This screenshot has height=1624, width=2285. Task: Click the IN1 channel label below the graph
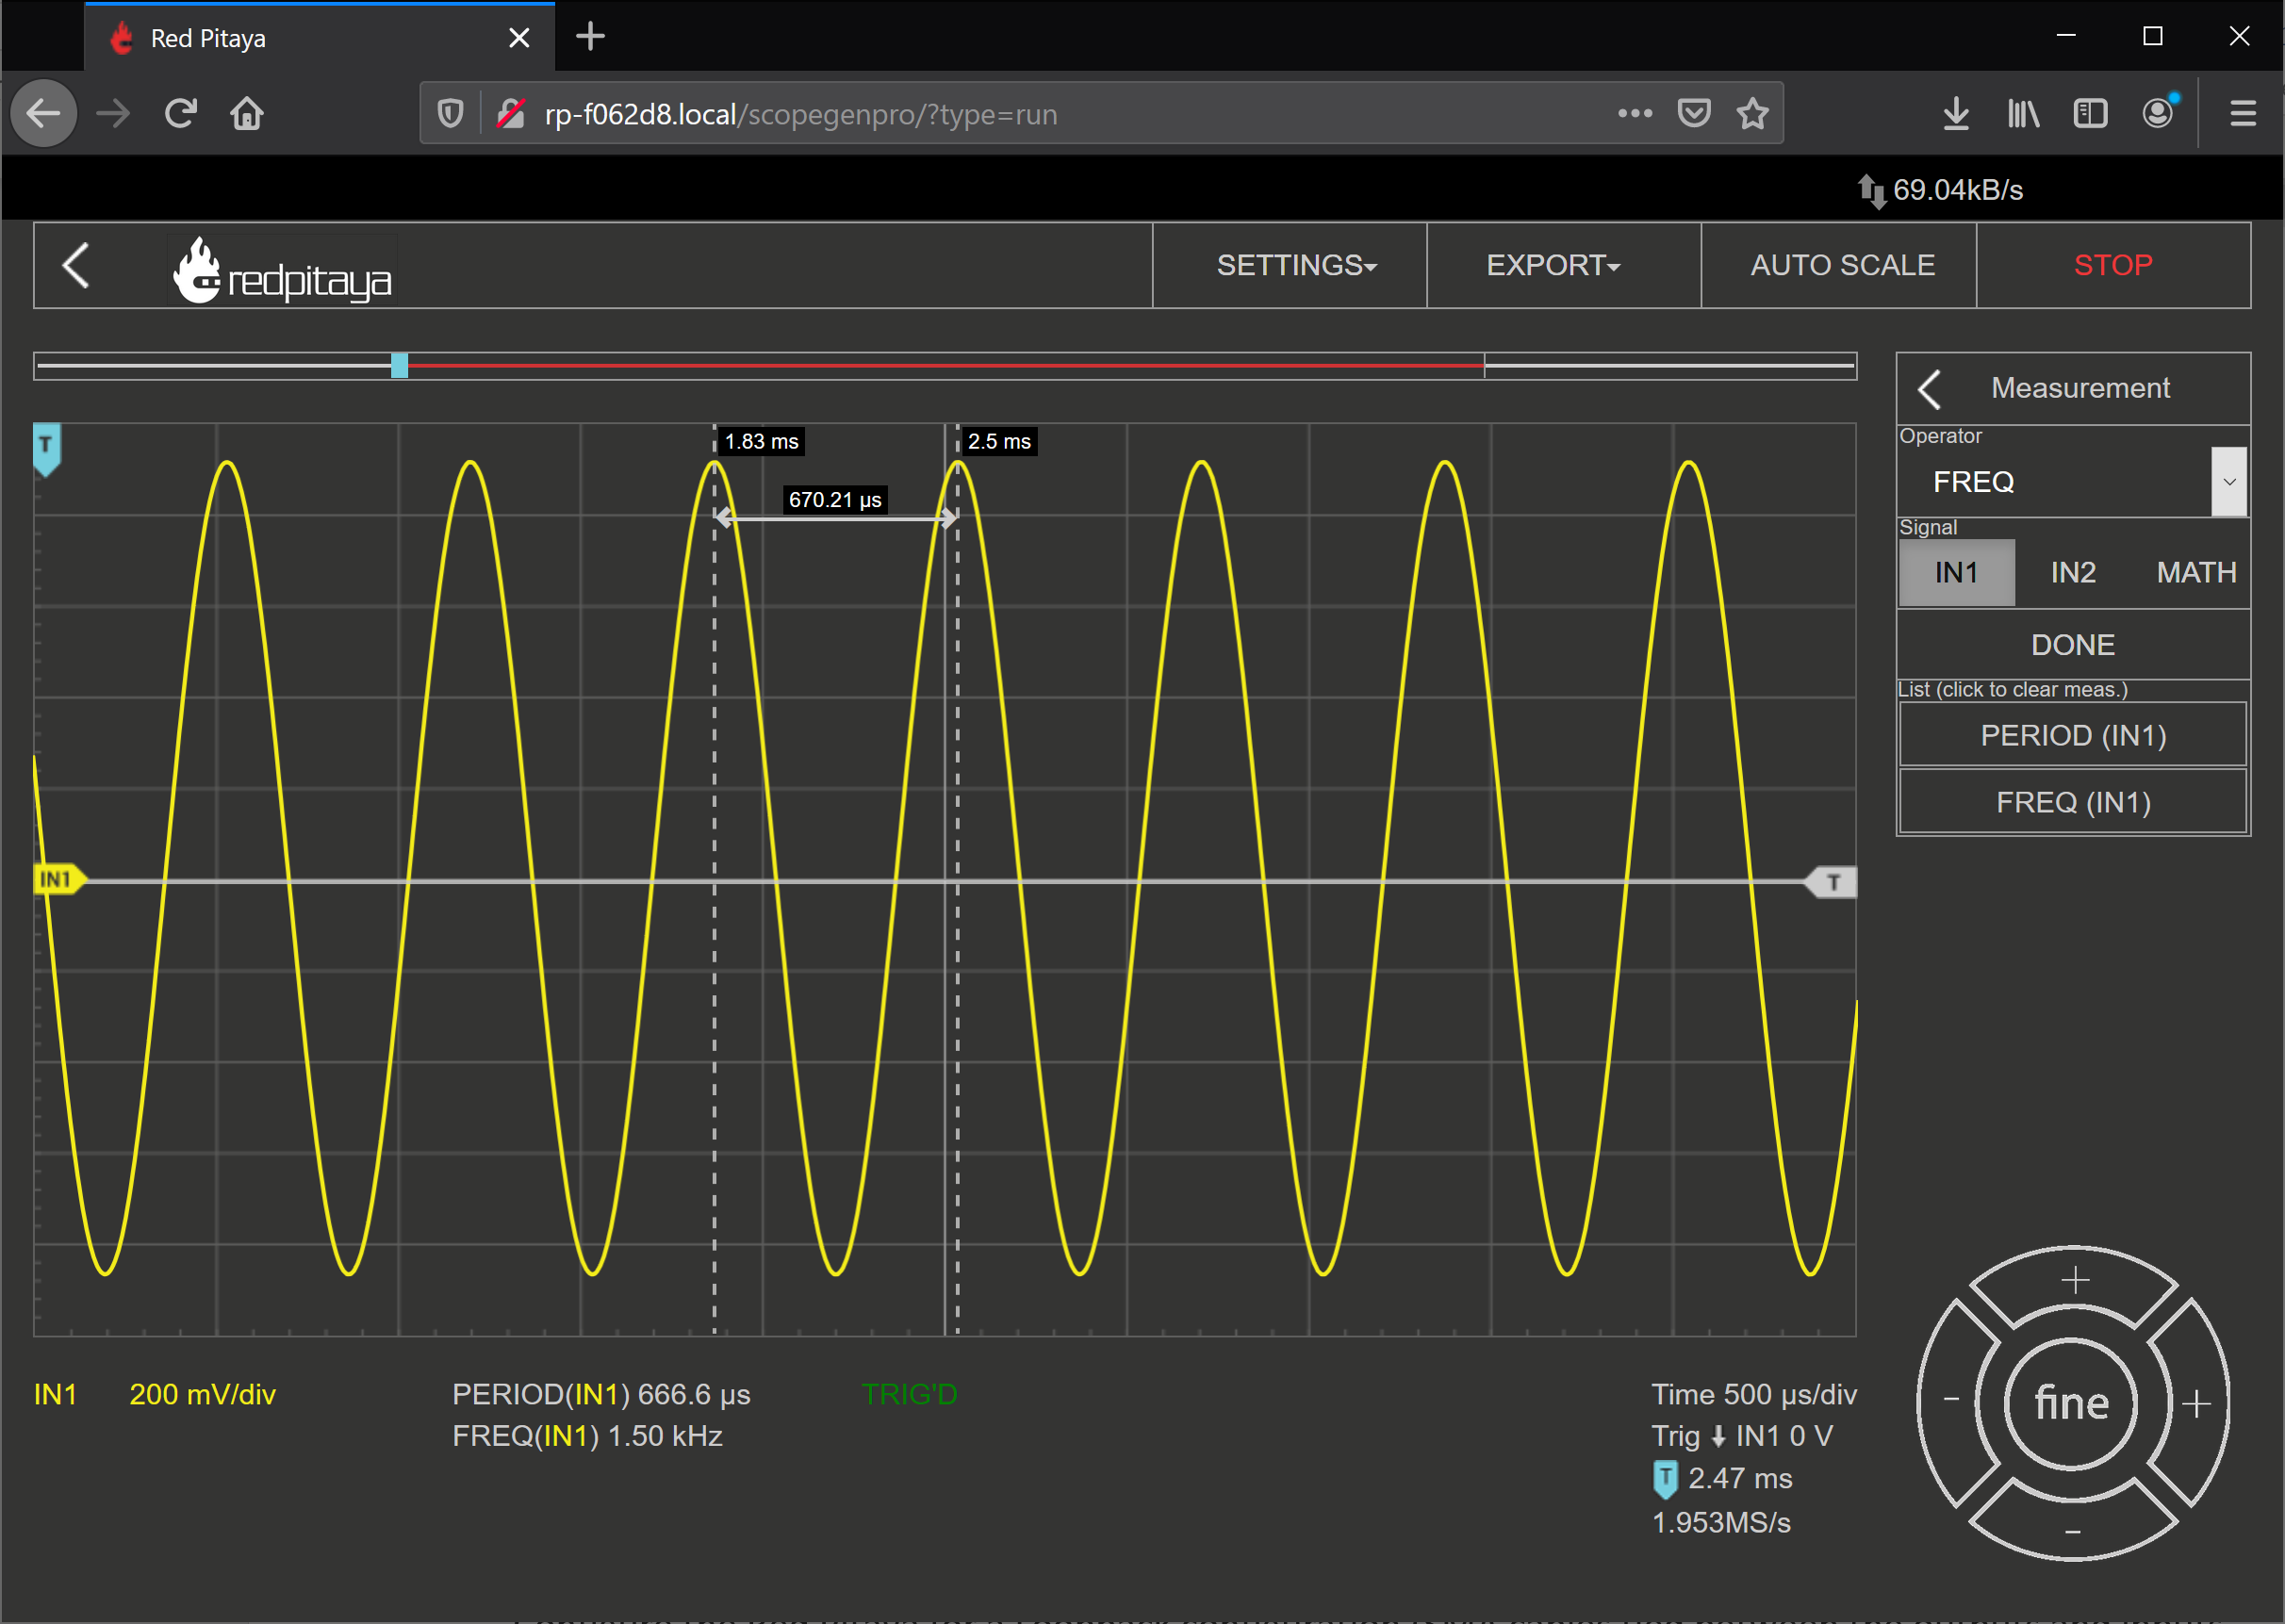tap(55, 1394)
